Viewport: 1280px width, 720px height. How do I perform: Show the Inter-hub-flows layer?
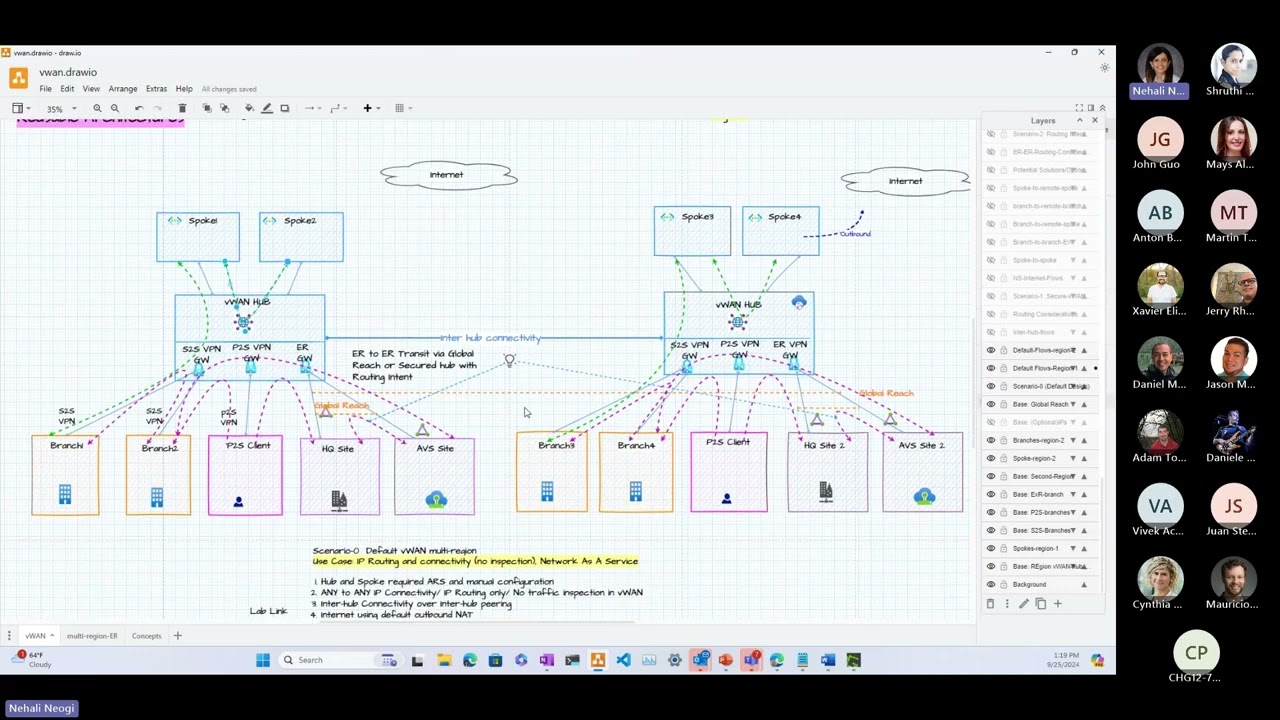click(991, 332)
